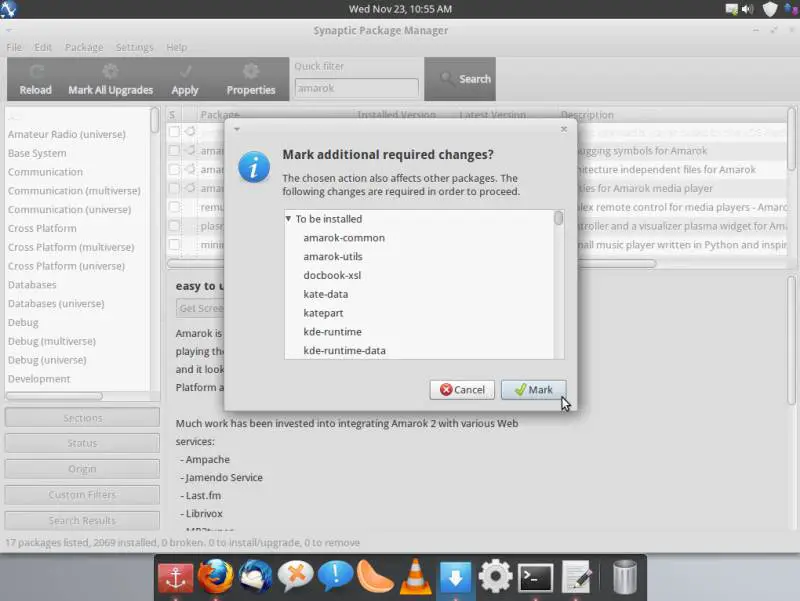Open the orange slice dock icon
Viewport: 800px width, 601px height.
click(375, 577)
